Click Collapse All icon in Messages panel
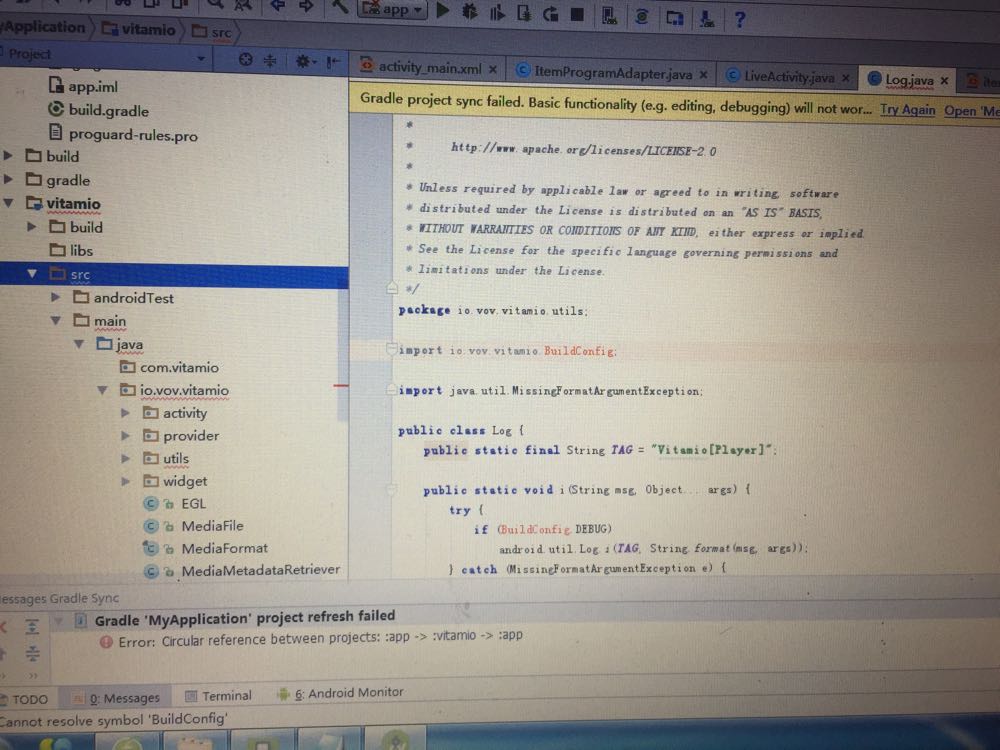The image size is (1000, 750). (x=33, y=653)
